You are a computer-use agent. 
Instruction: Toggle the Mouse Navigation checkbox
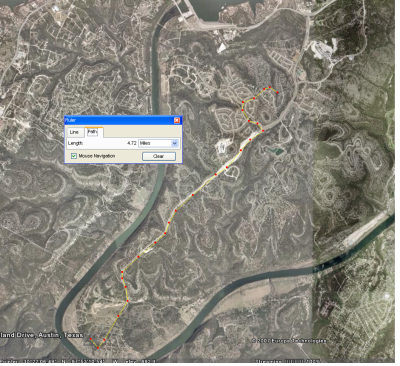coord(74,156)
